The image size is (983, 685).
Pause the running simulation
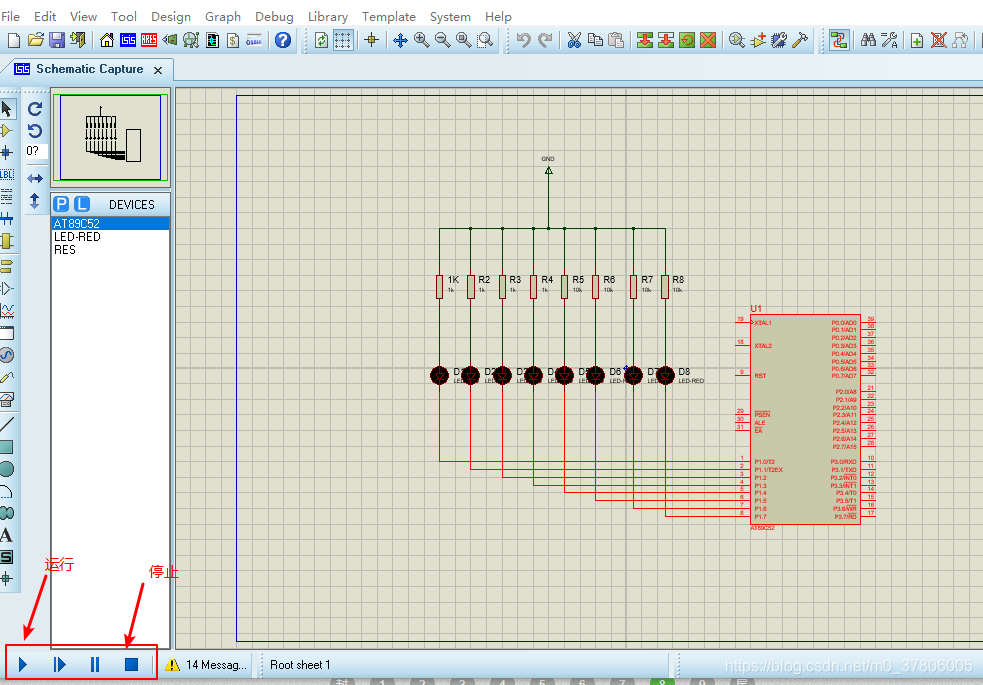tap(95, 664)
